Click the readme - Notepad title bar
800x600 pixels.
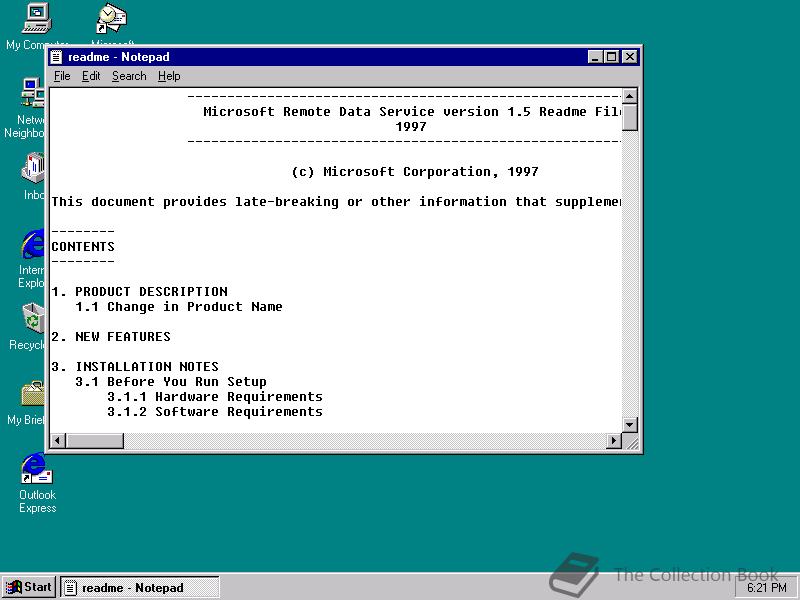tap(344, 57)
